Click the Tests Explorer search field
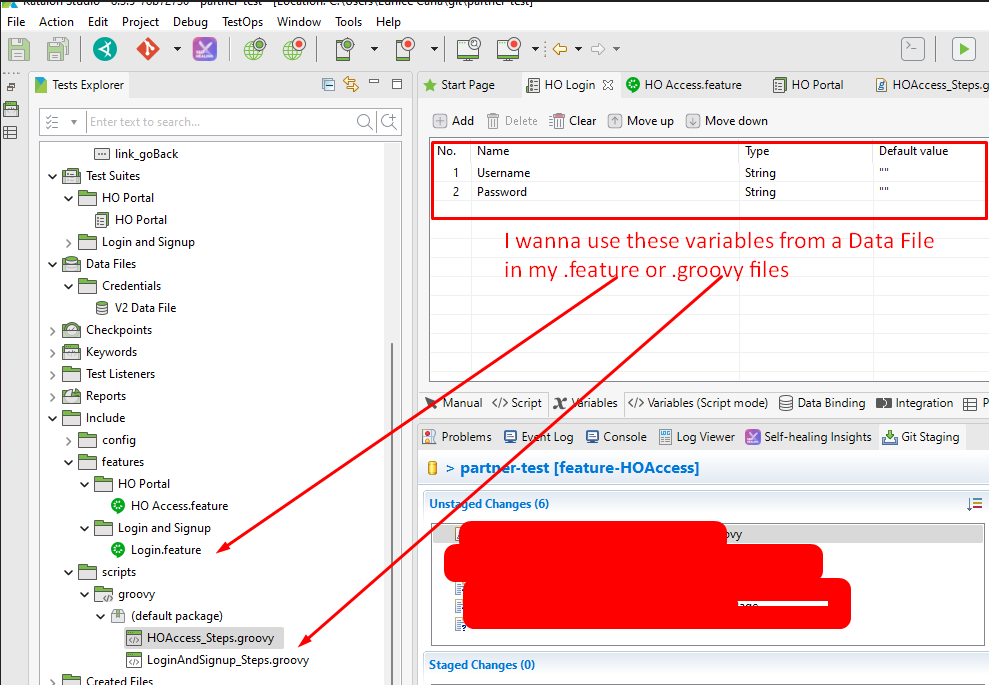 220,121
